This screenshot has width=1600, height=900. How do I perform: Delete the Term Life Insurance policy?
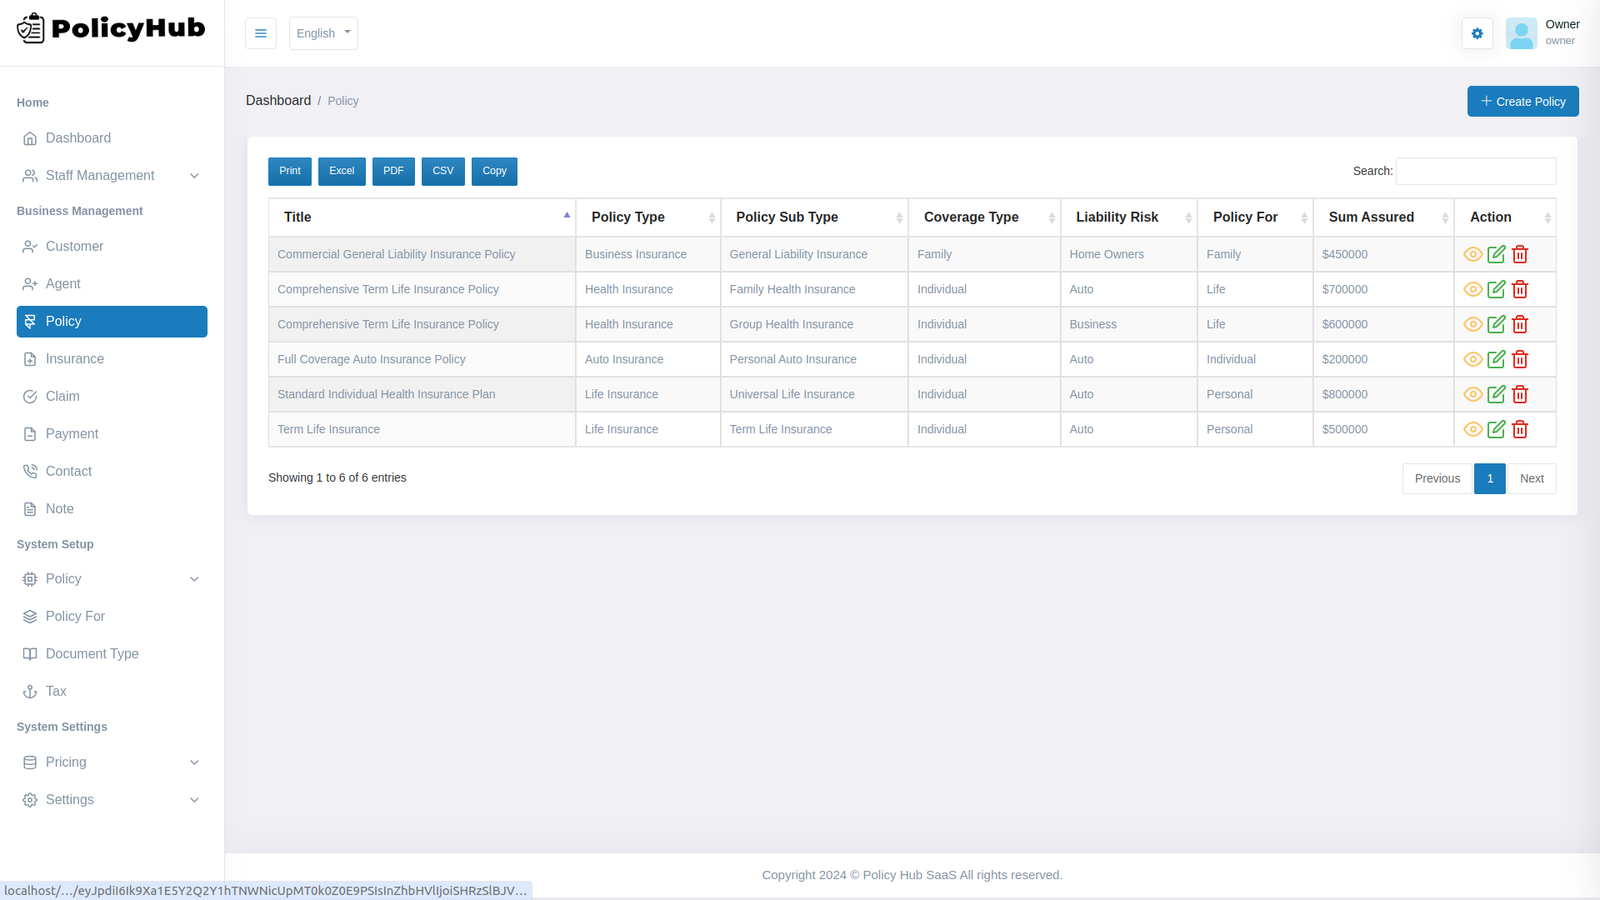(x=1520, y=429)
